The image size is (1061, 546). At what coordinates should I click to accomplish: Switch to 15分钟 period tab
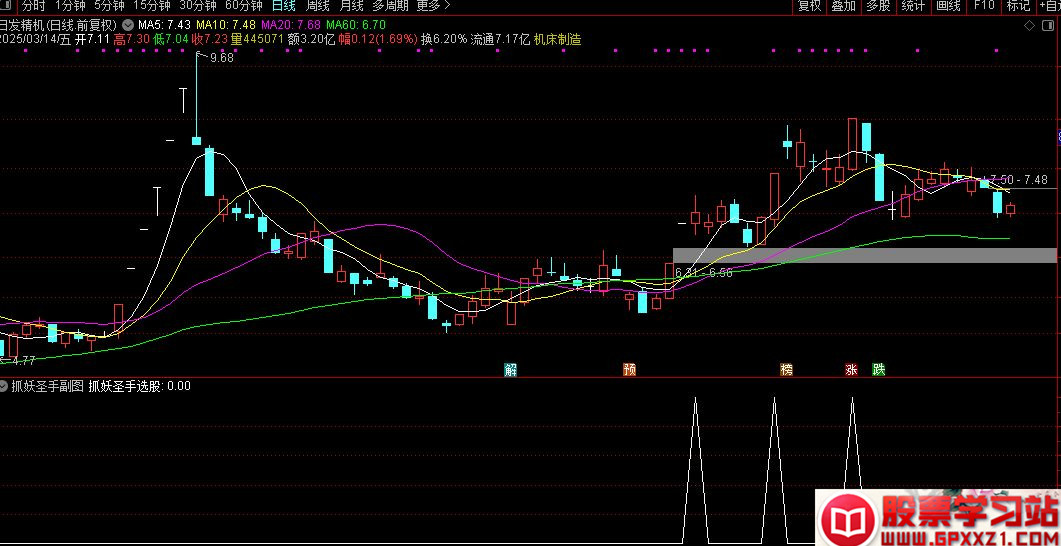coord(152,6)
